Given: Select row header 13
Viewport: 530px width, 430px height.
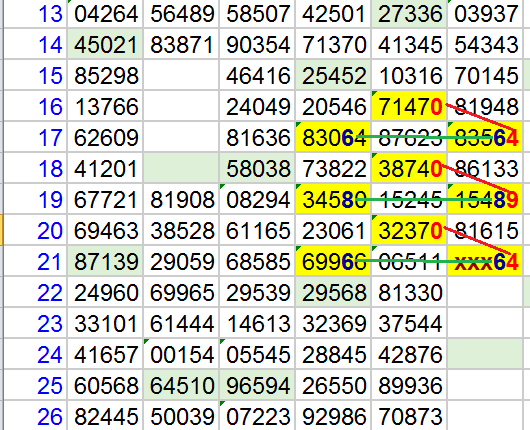Looking at the screenshot, I should pos(35,14).
